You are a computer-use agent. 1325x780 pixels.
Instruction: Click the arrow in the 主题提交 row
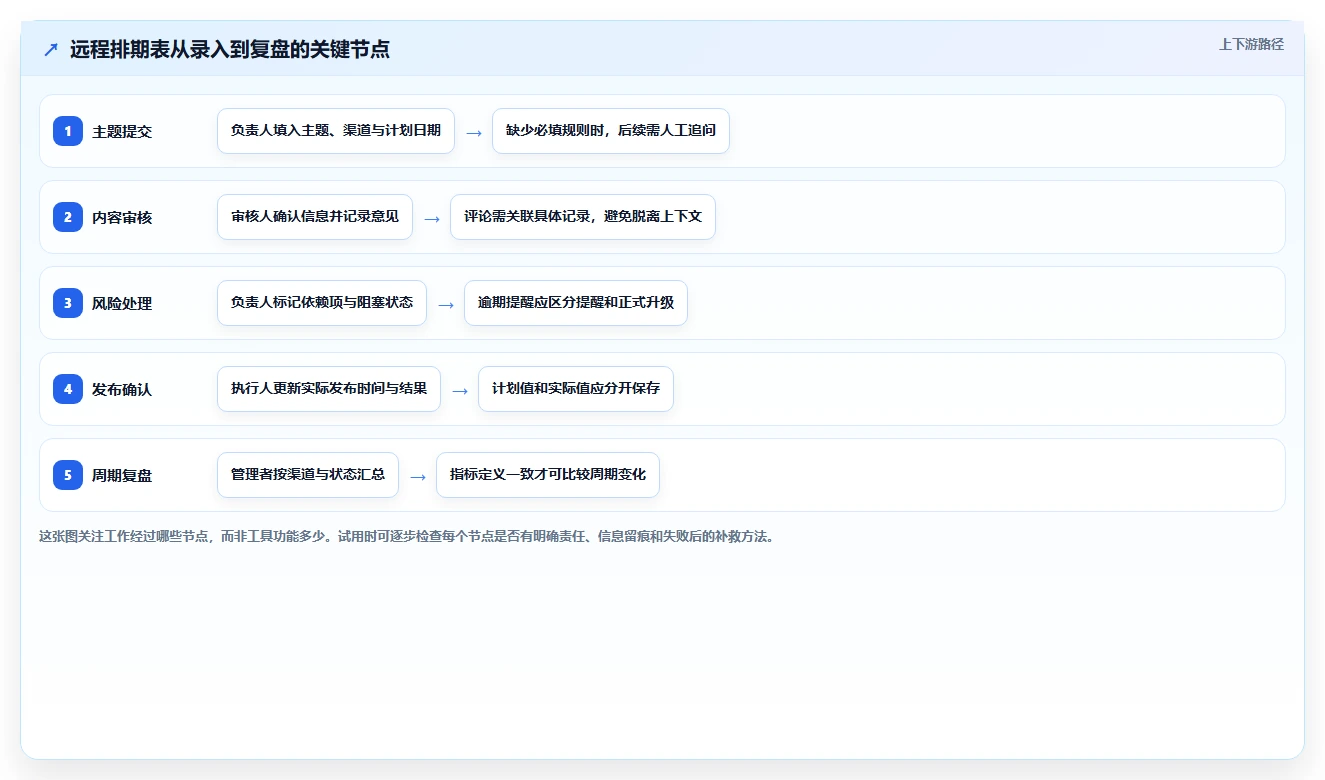coord(474,132)
